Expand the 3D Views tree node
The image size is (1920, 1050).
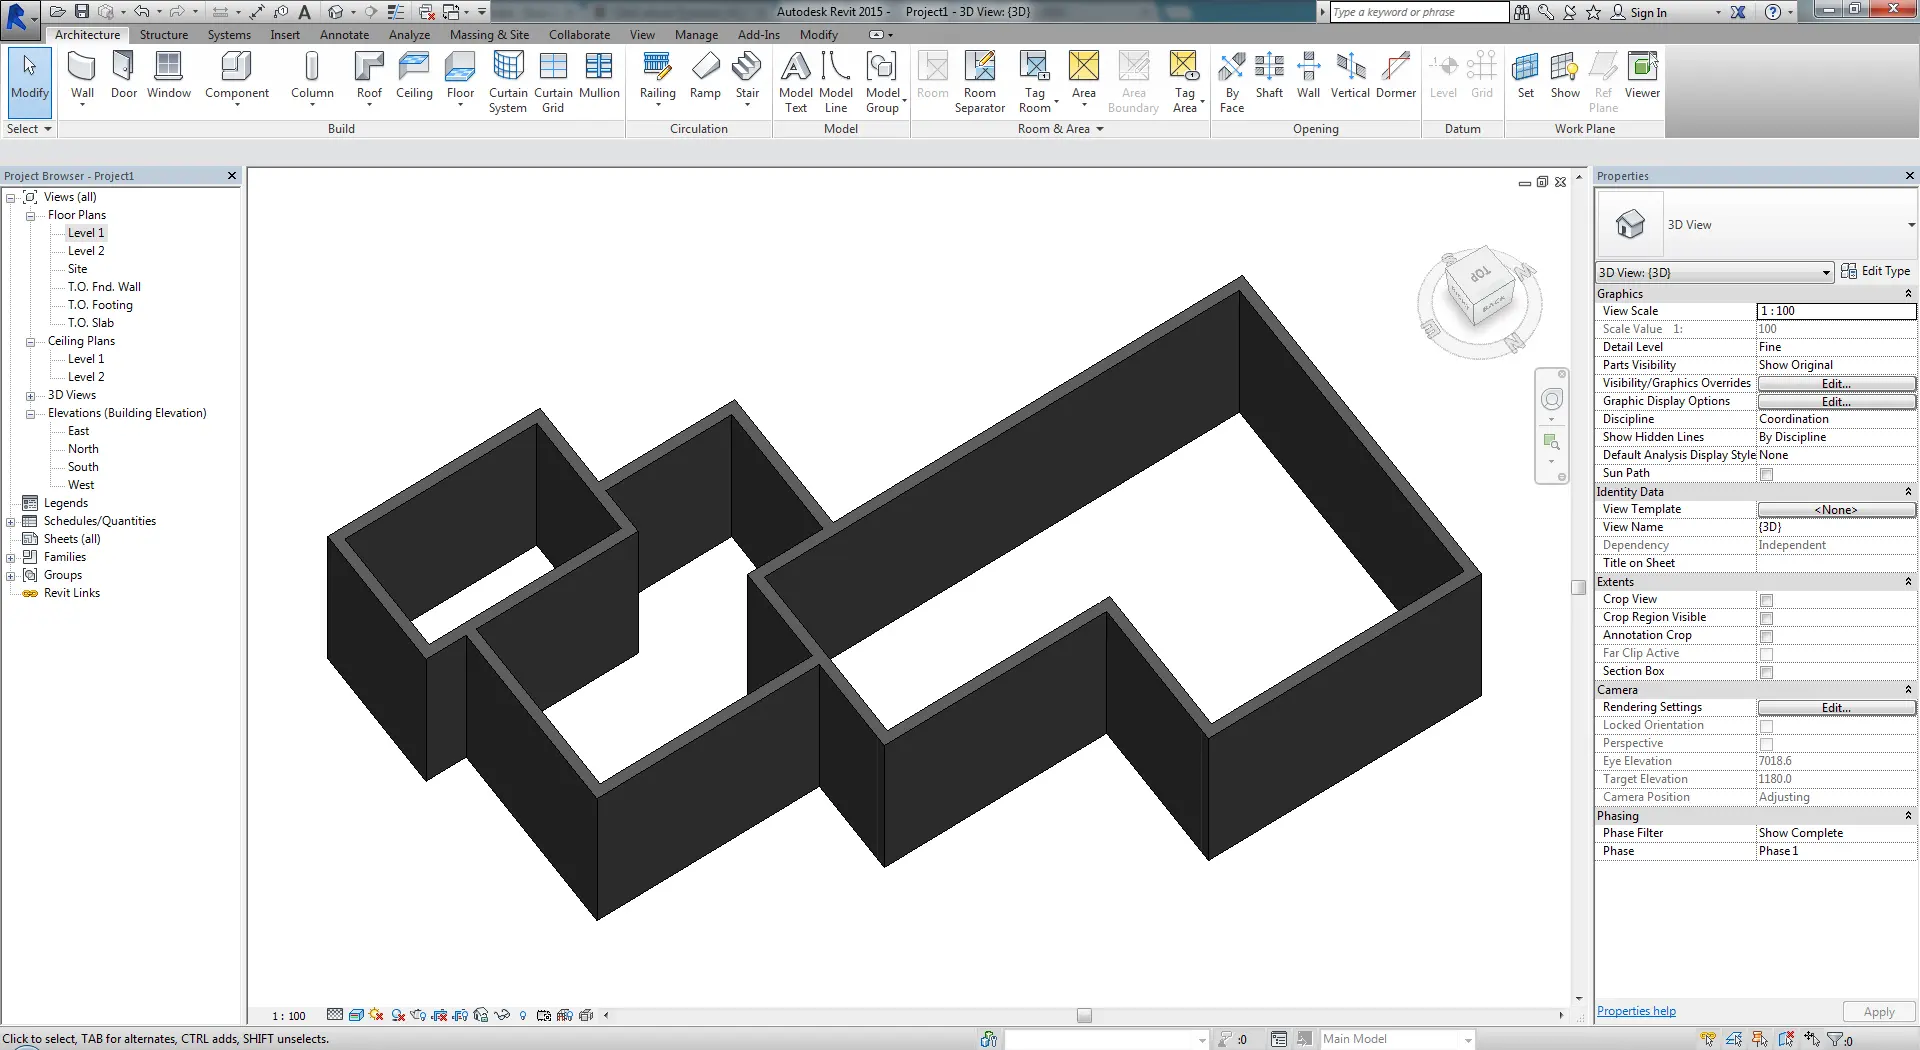pos(30,396)
